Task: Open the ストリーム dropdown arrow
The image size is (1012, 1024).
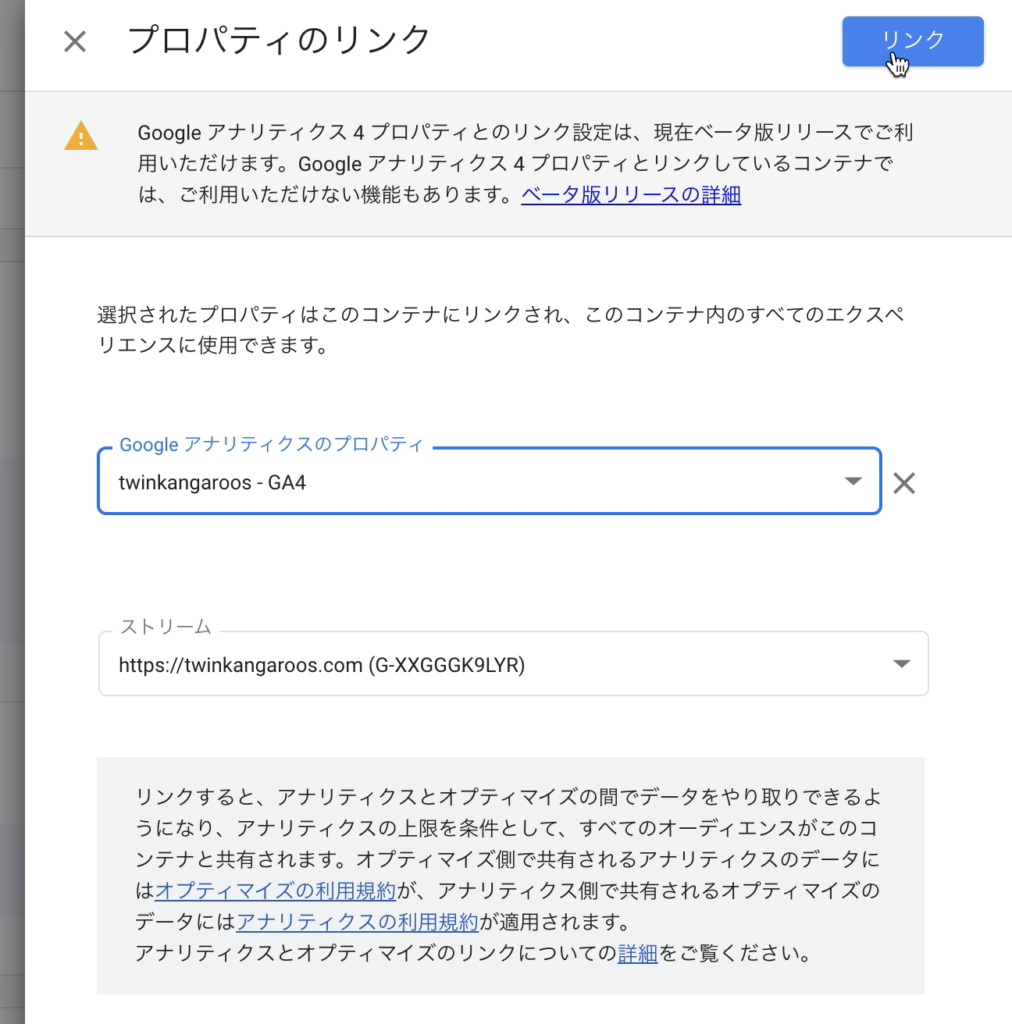Action: pos(901,664)
